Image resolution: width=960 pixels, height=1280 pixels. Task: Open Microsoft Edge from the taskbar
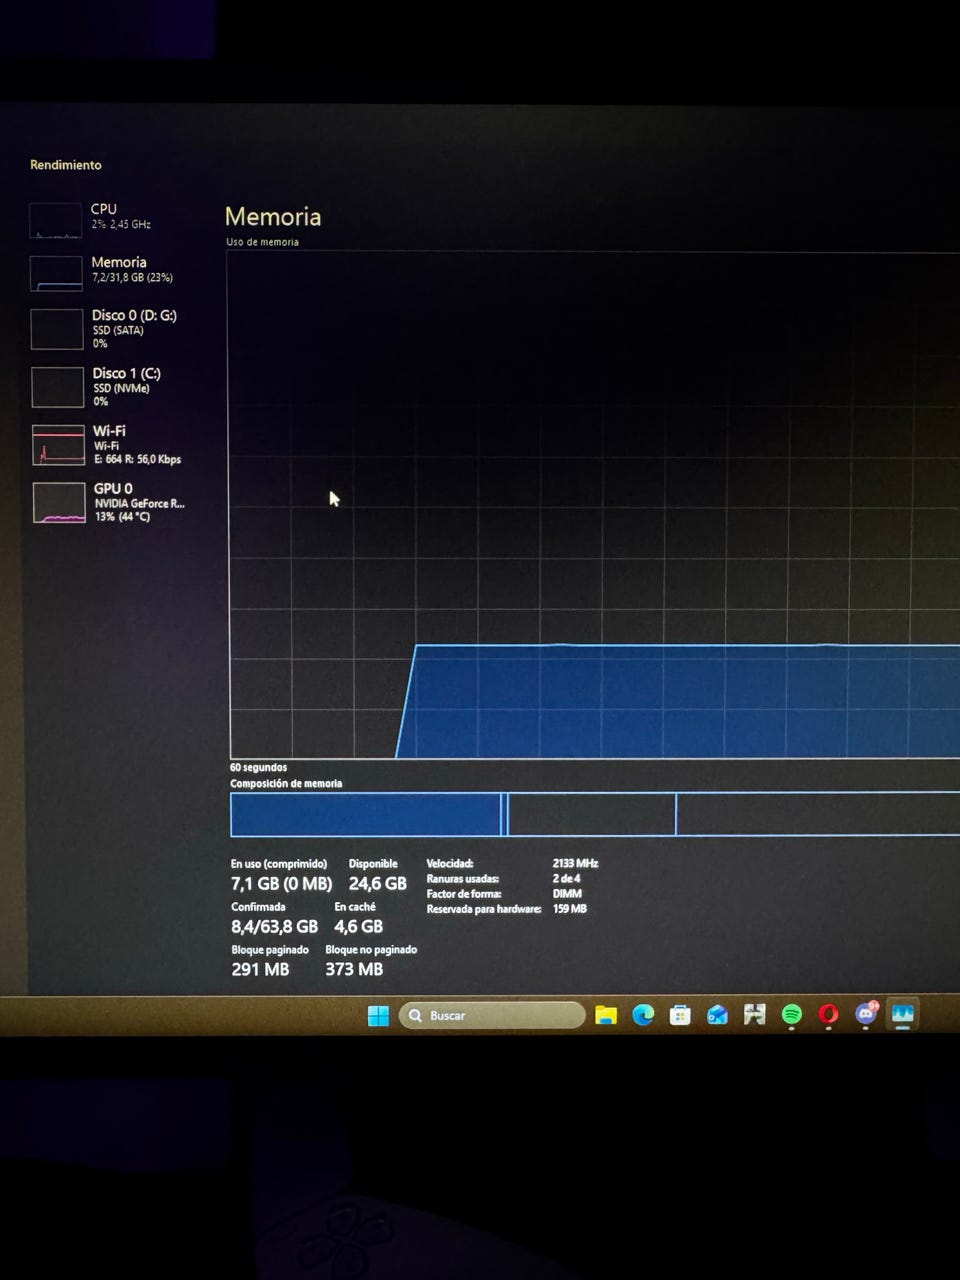click(643, 1015)
